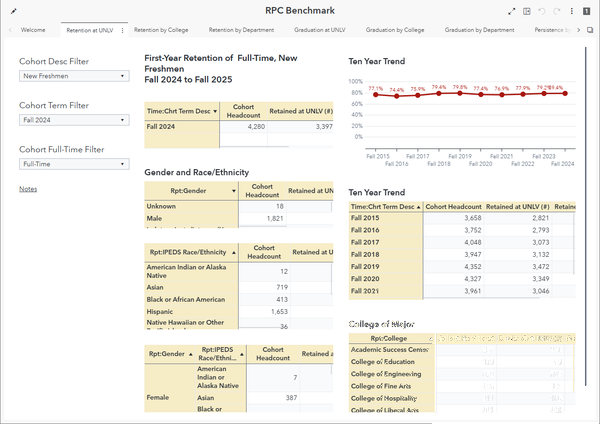Click the Fall 2024 data point on the chart
Screen dimensions: 600x424
click(x=565, y=93)
